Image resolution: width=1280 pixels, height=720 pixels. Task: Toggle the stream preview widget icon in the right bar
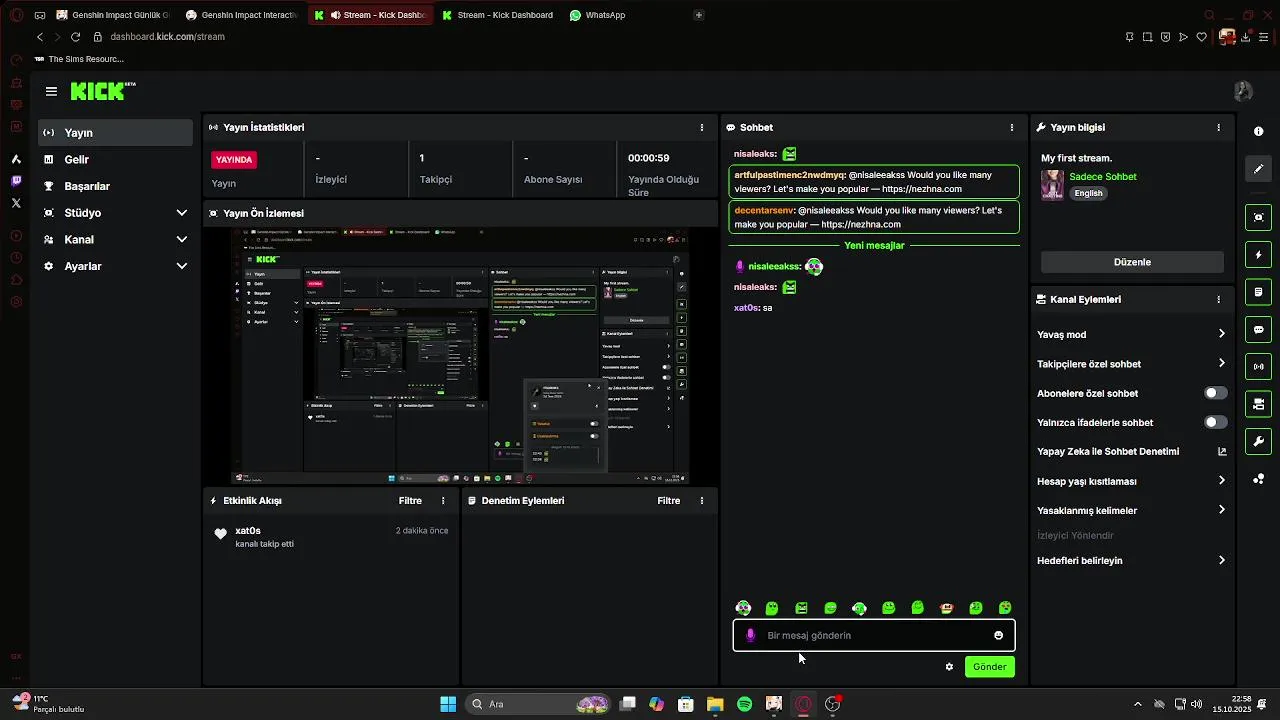pos(1258,217)
